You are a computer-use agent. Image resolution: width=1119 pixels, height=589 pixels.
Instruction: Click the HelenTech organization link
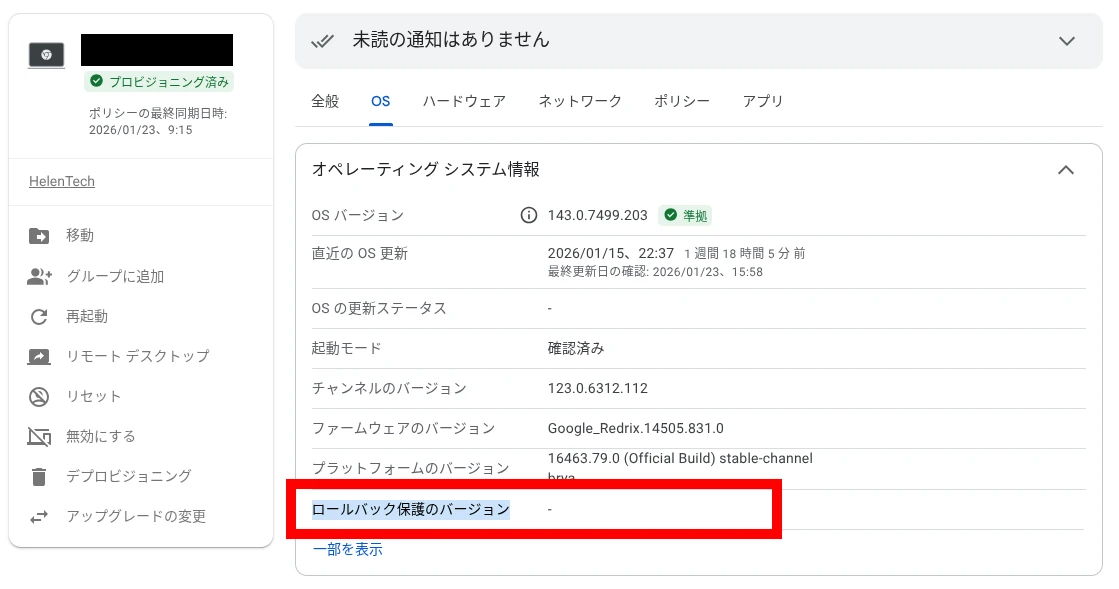[62, 182]
